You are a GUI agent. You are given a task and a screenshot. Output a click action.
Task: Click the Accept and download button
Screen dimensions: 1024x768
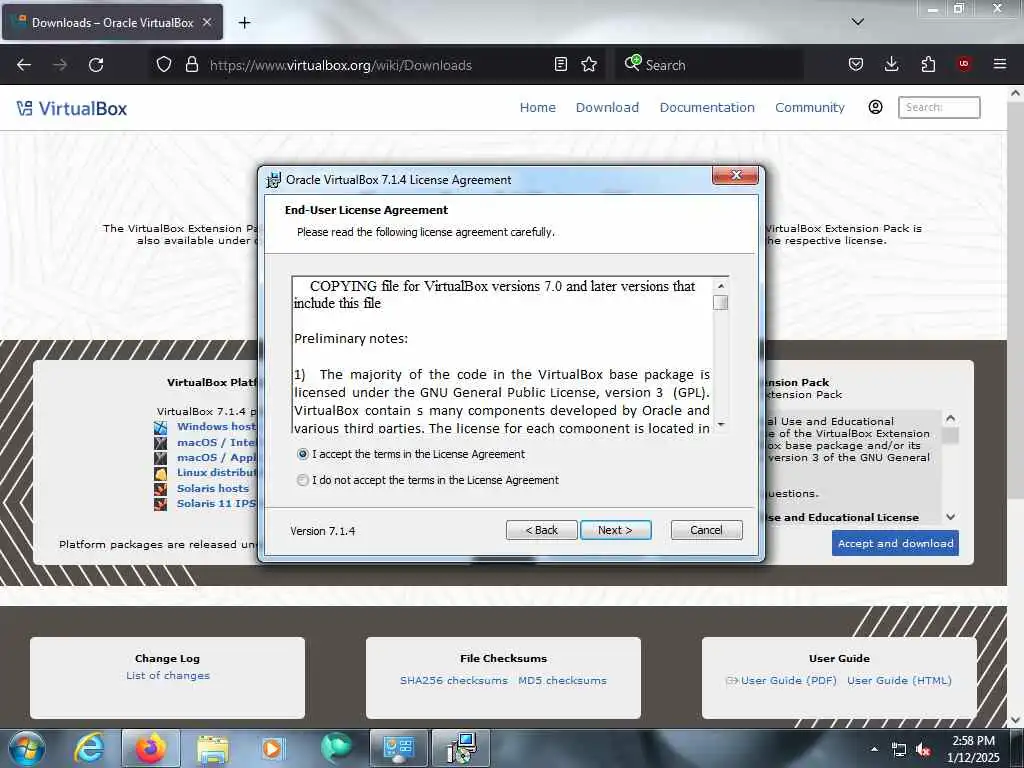[x=895, y=543]
